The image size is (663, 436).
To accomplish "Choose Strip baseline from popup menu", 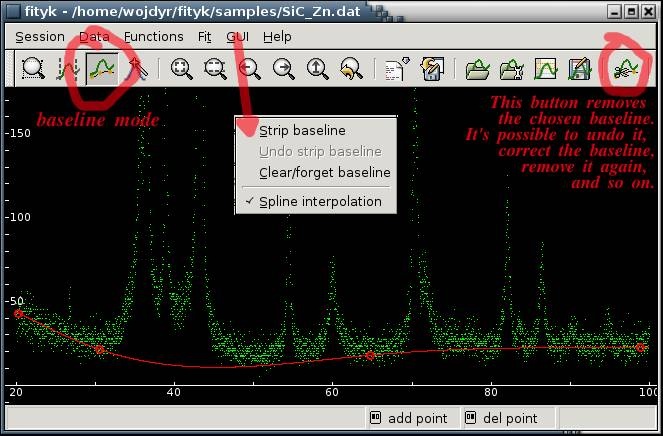I will [x=316, y=131].
